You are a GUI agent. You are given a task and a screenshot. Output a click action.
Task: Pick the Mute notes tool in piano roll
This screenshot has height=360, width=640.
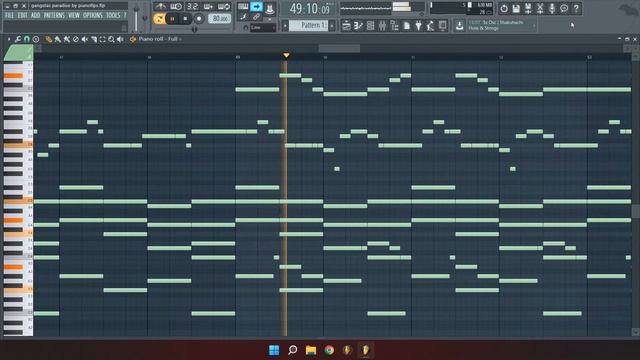pos(84,39)
